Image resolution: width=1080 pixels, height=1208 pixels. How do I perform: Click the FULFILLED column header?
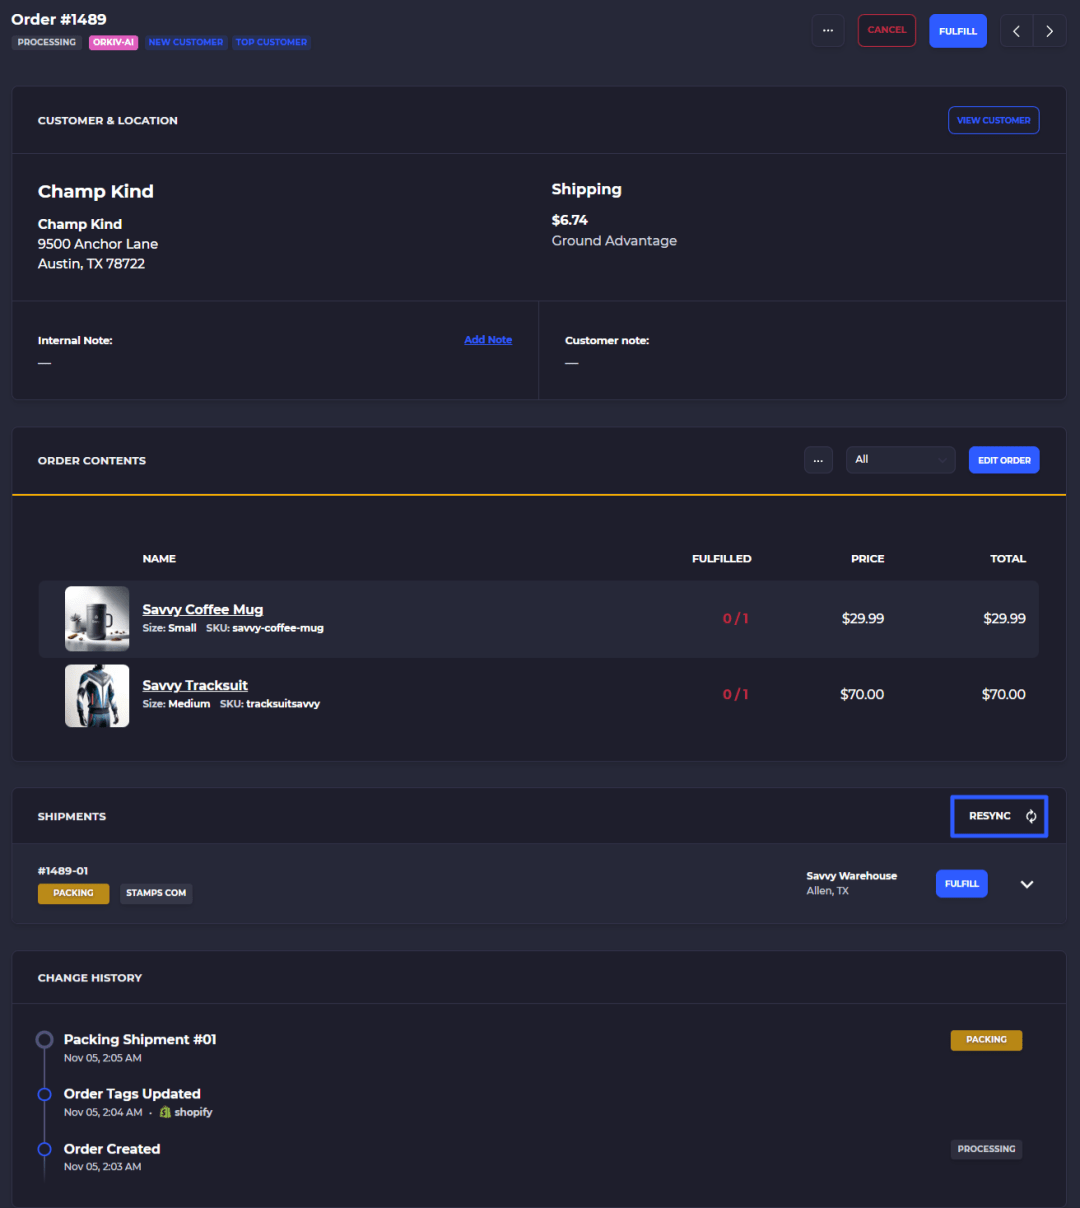[x=722, y=559]
